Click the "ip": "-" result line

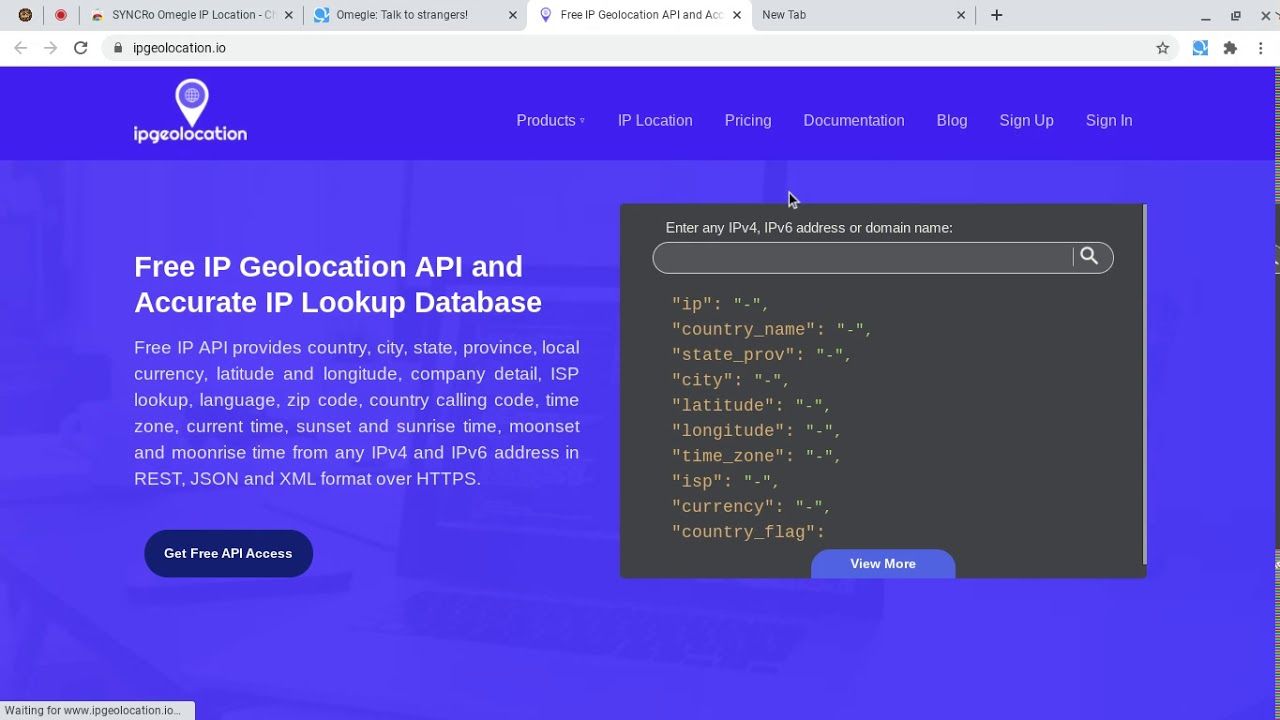[720, 304]
